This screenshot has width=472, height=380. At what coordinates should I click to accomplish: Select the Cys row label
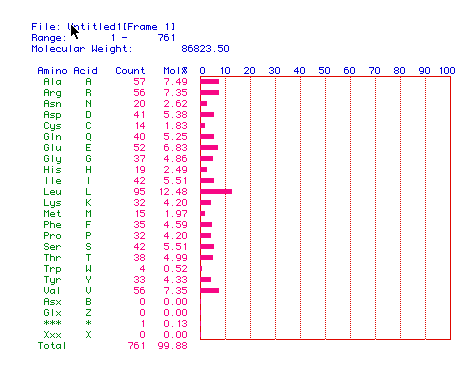(52, 126)
